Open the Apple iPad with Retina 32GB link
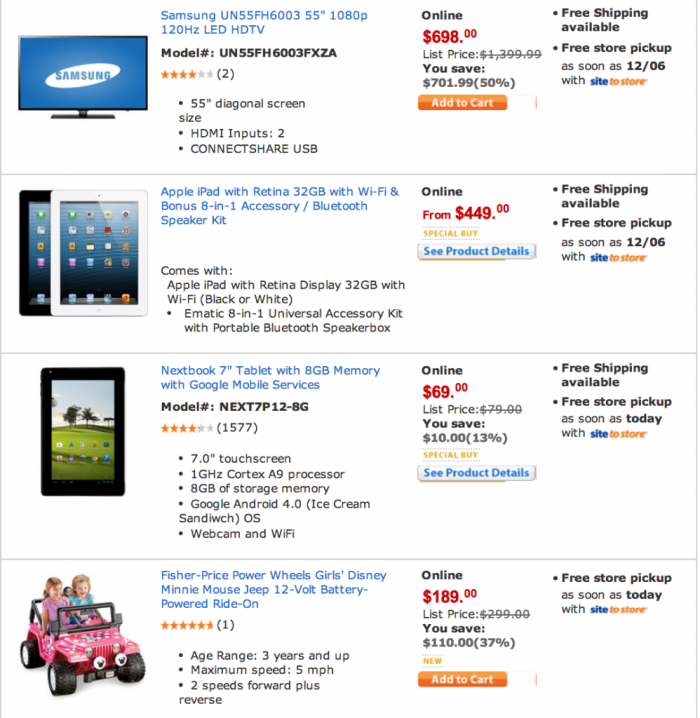Viewport: 700px width, 718px height. coord(279,199)
